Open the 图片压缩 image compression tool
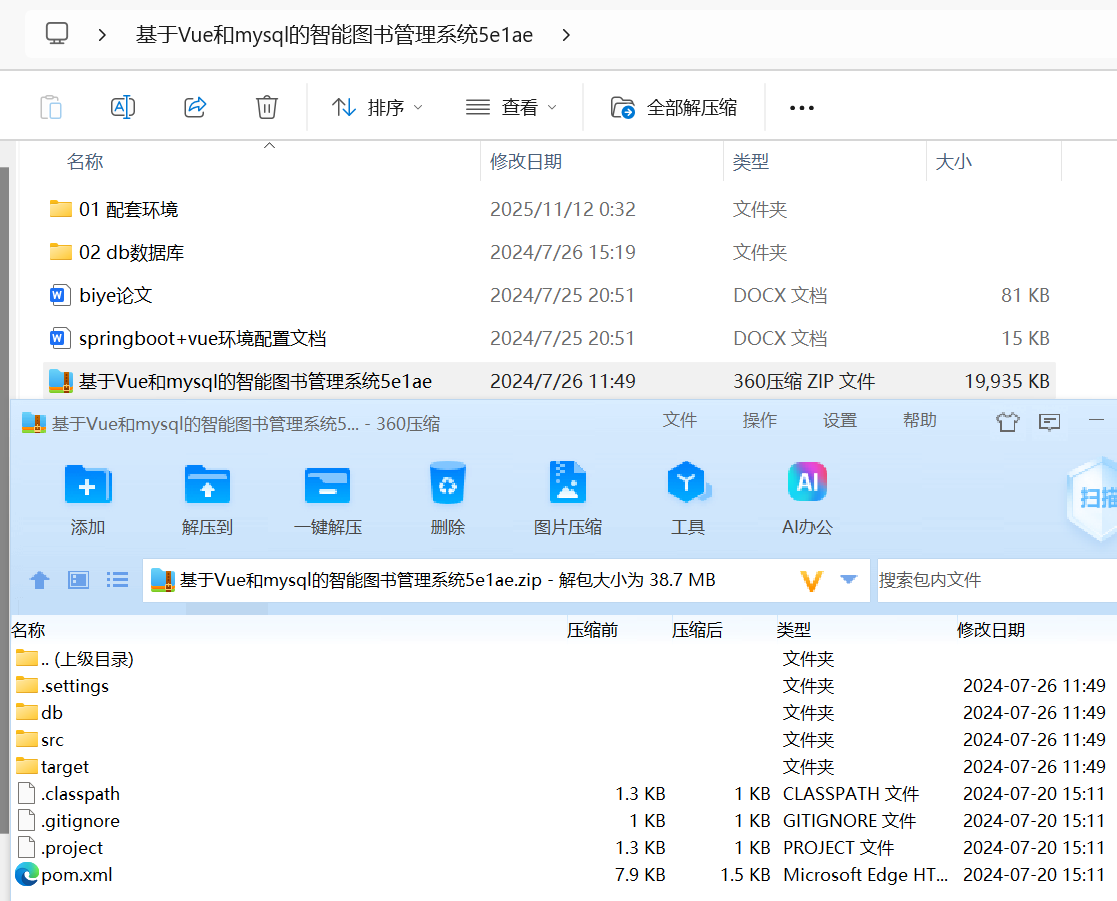The height and width of the screenshot is (901, 1117). (567, 497)
